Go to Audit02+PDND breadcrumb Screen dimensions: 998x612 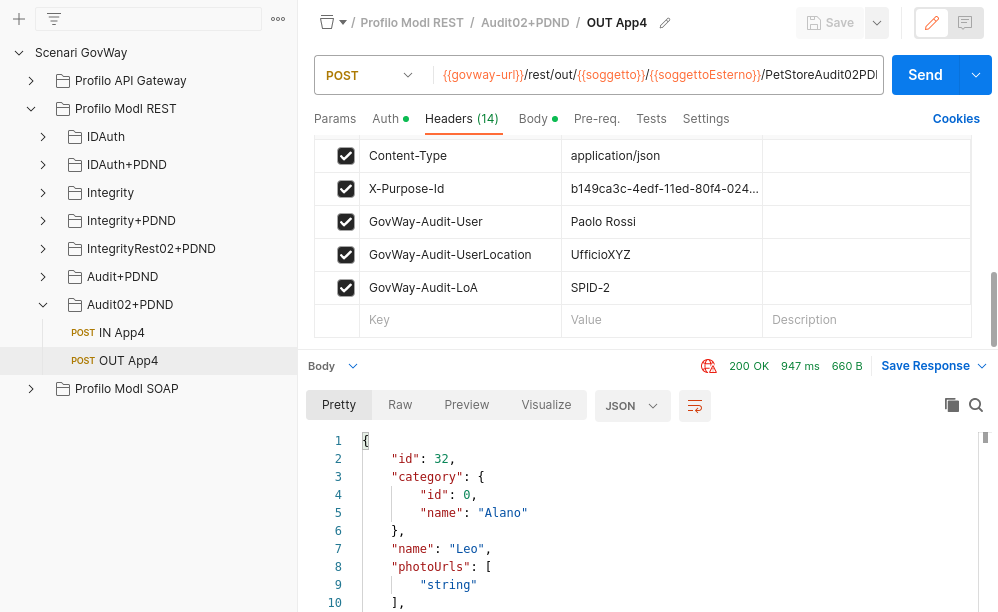click(x=525, y=23)
